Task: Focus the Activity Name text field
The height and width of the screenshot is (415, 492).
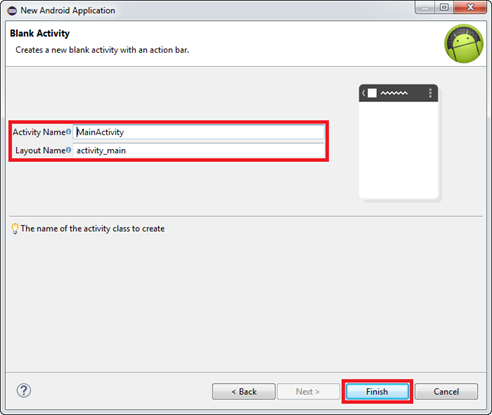Action: 199,132
